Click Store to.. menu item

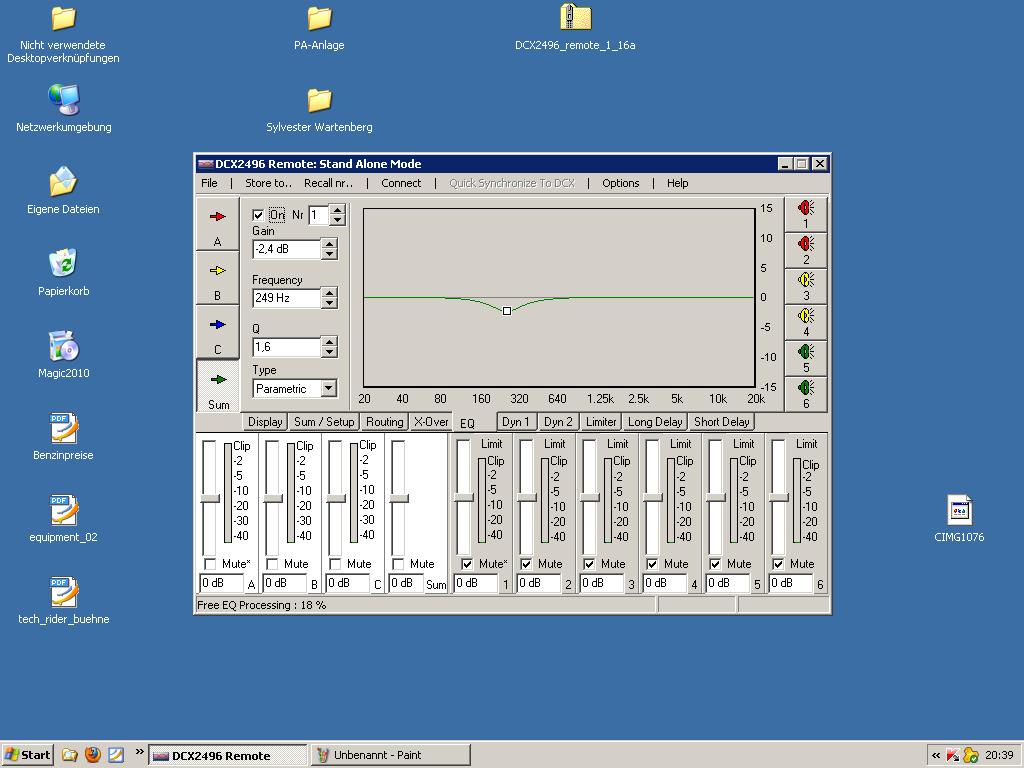tap(268, 183)
